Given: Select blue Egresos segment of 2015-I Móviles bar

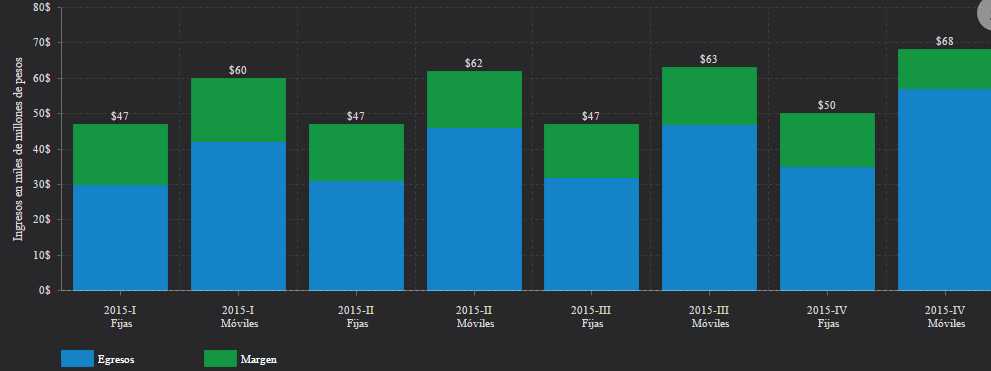Looking at the screenshot, I should [x=238, y=216].
